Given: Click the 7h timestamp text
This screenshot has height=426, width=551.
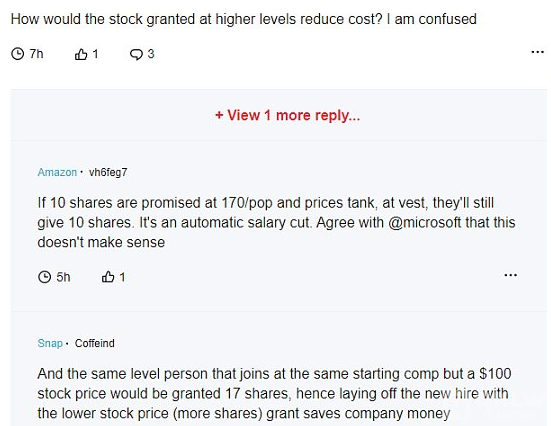Looking at the screenshot, I should pos(36,54).
